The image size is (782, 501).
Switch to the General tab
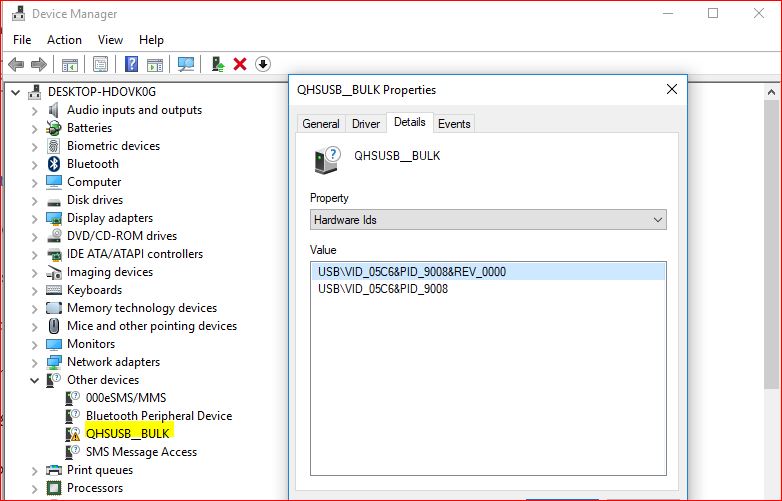(321, 124)
